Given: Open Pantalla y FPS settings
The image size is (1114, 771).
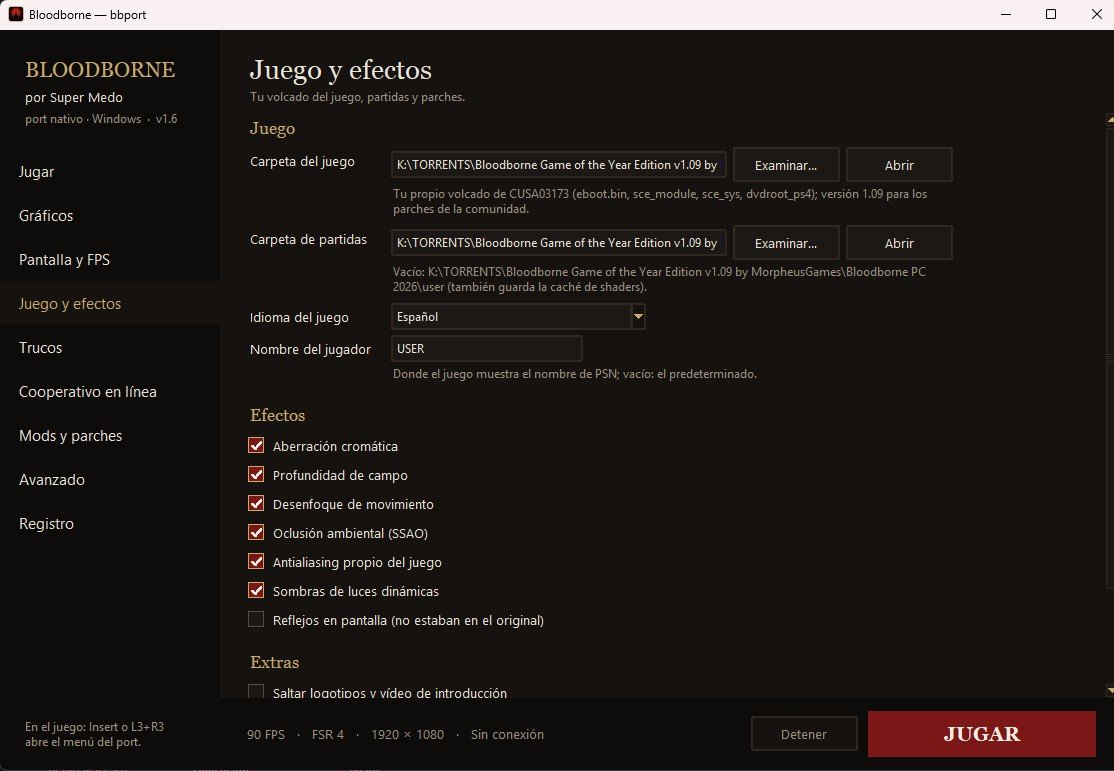Looking at the screenshot, I should 110,260.
